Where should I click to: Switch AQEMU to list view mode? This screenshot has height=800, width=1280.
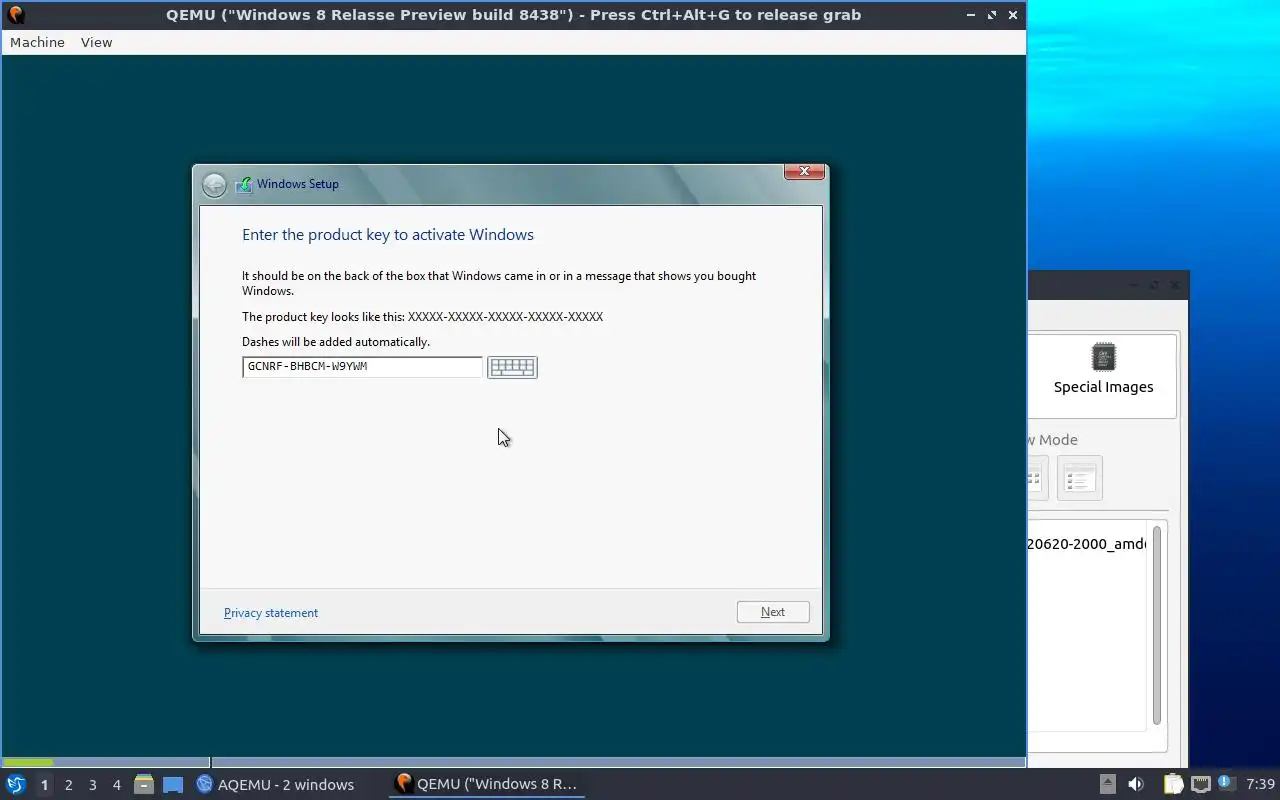(x=1079, y=478)
